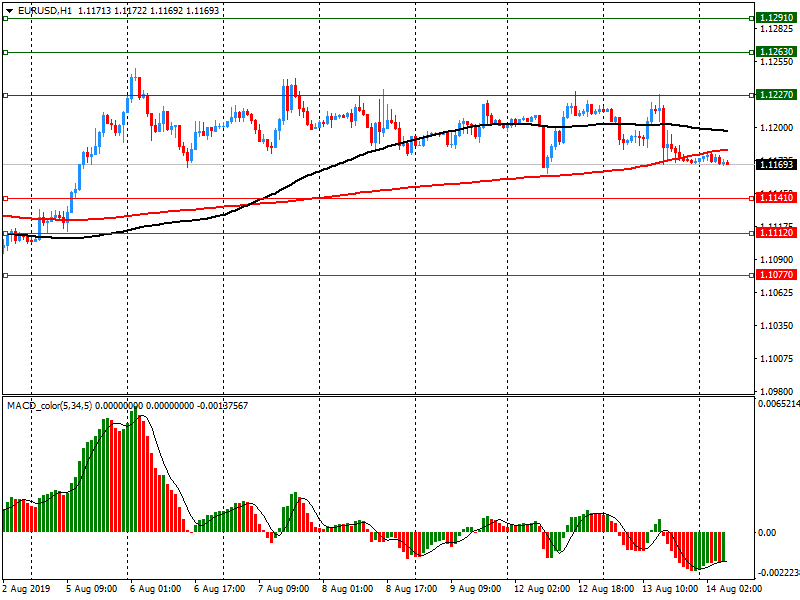Select the 12 Aug 18:00 time label
The height and width of the screenshot is (600, 800).
(606, 589)
